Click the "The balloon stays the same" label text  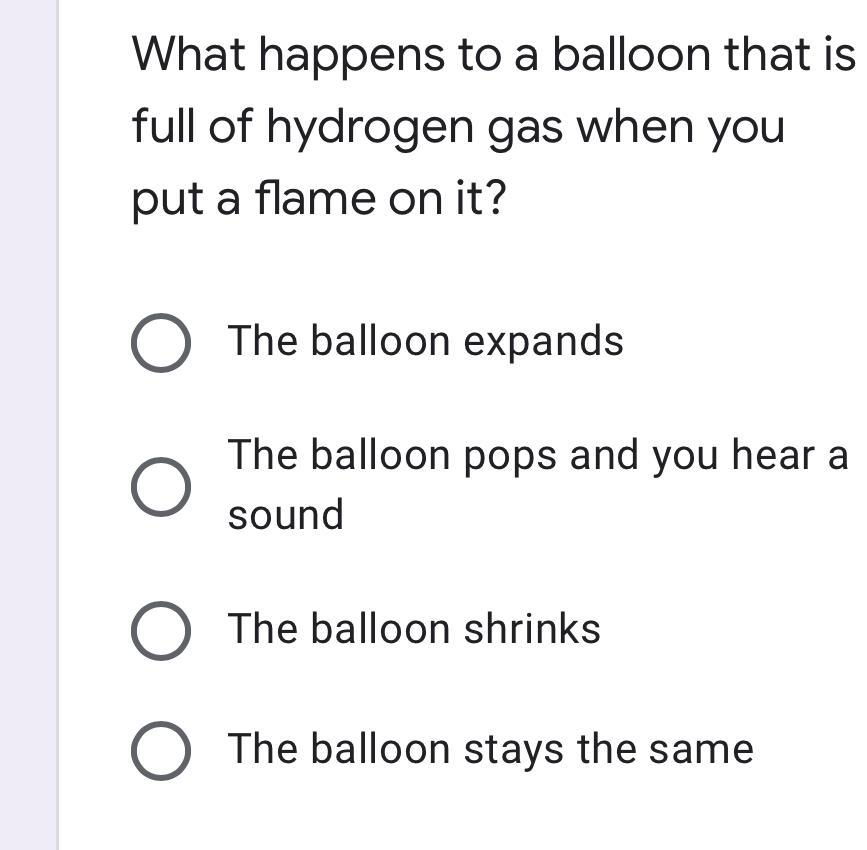pos(490,749)
